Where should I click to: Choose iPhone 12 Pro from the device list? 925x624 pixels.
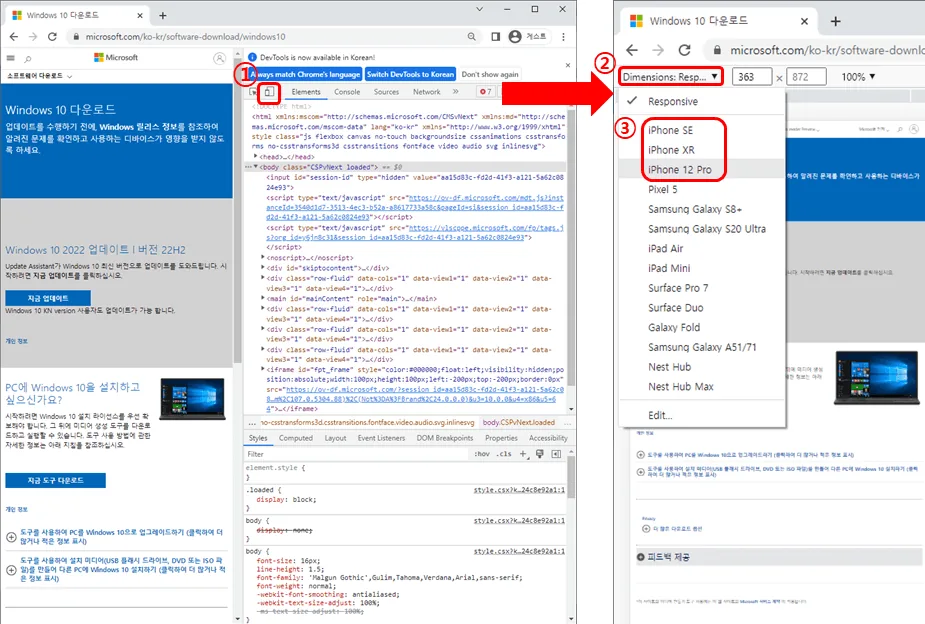point(702,169)
